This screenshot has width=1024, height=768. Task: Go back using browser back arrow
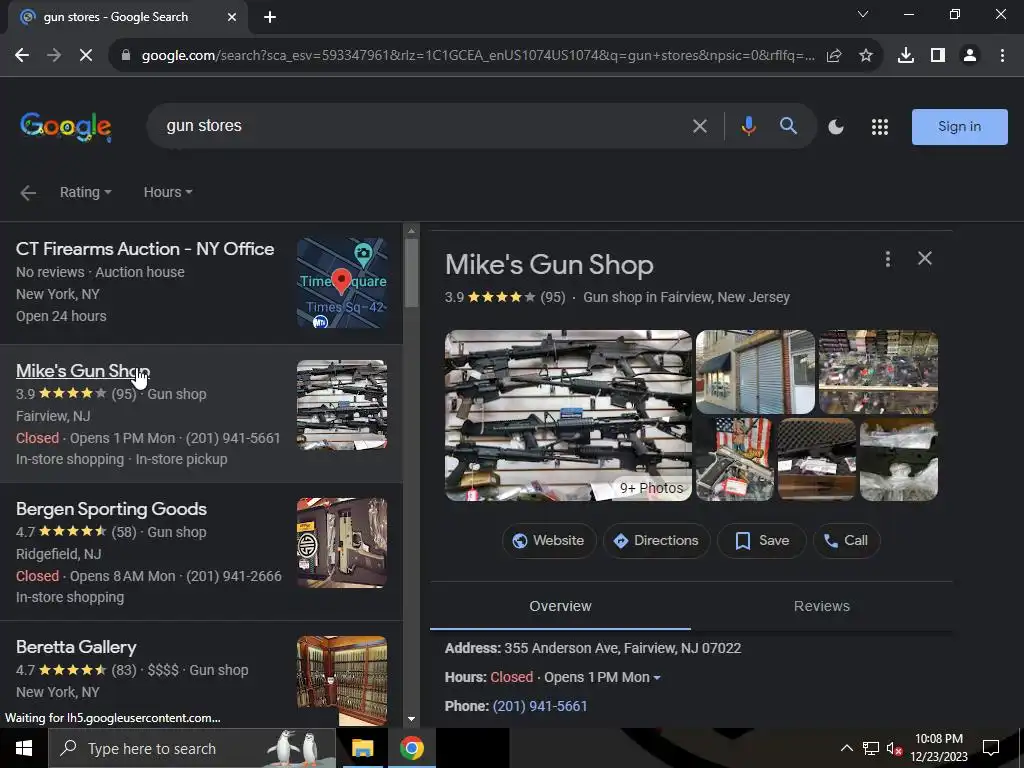tap(22, 56)
